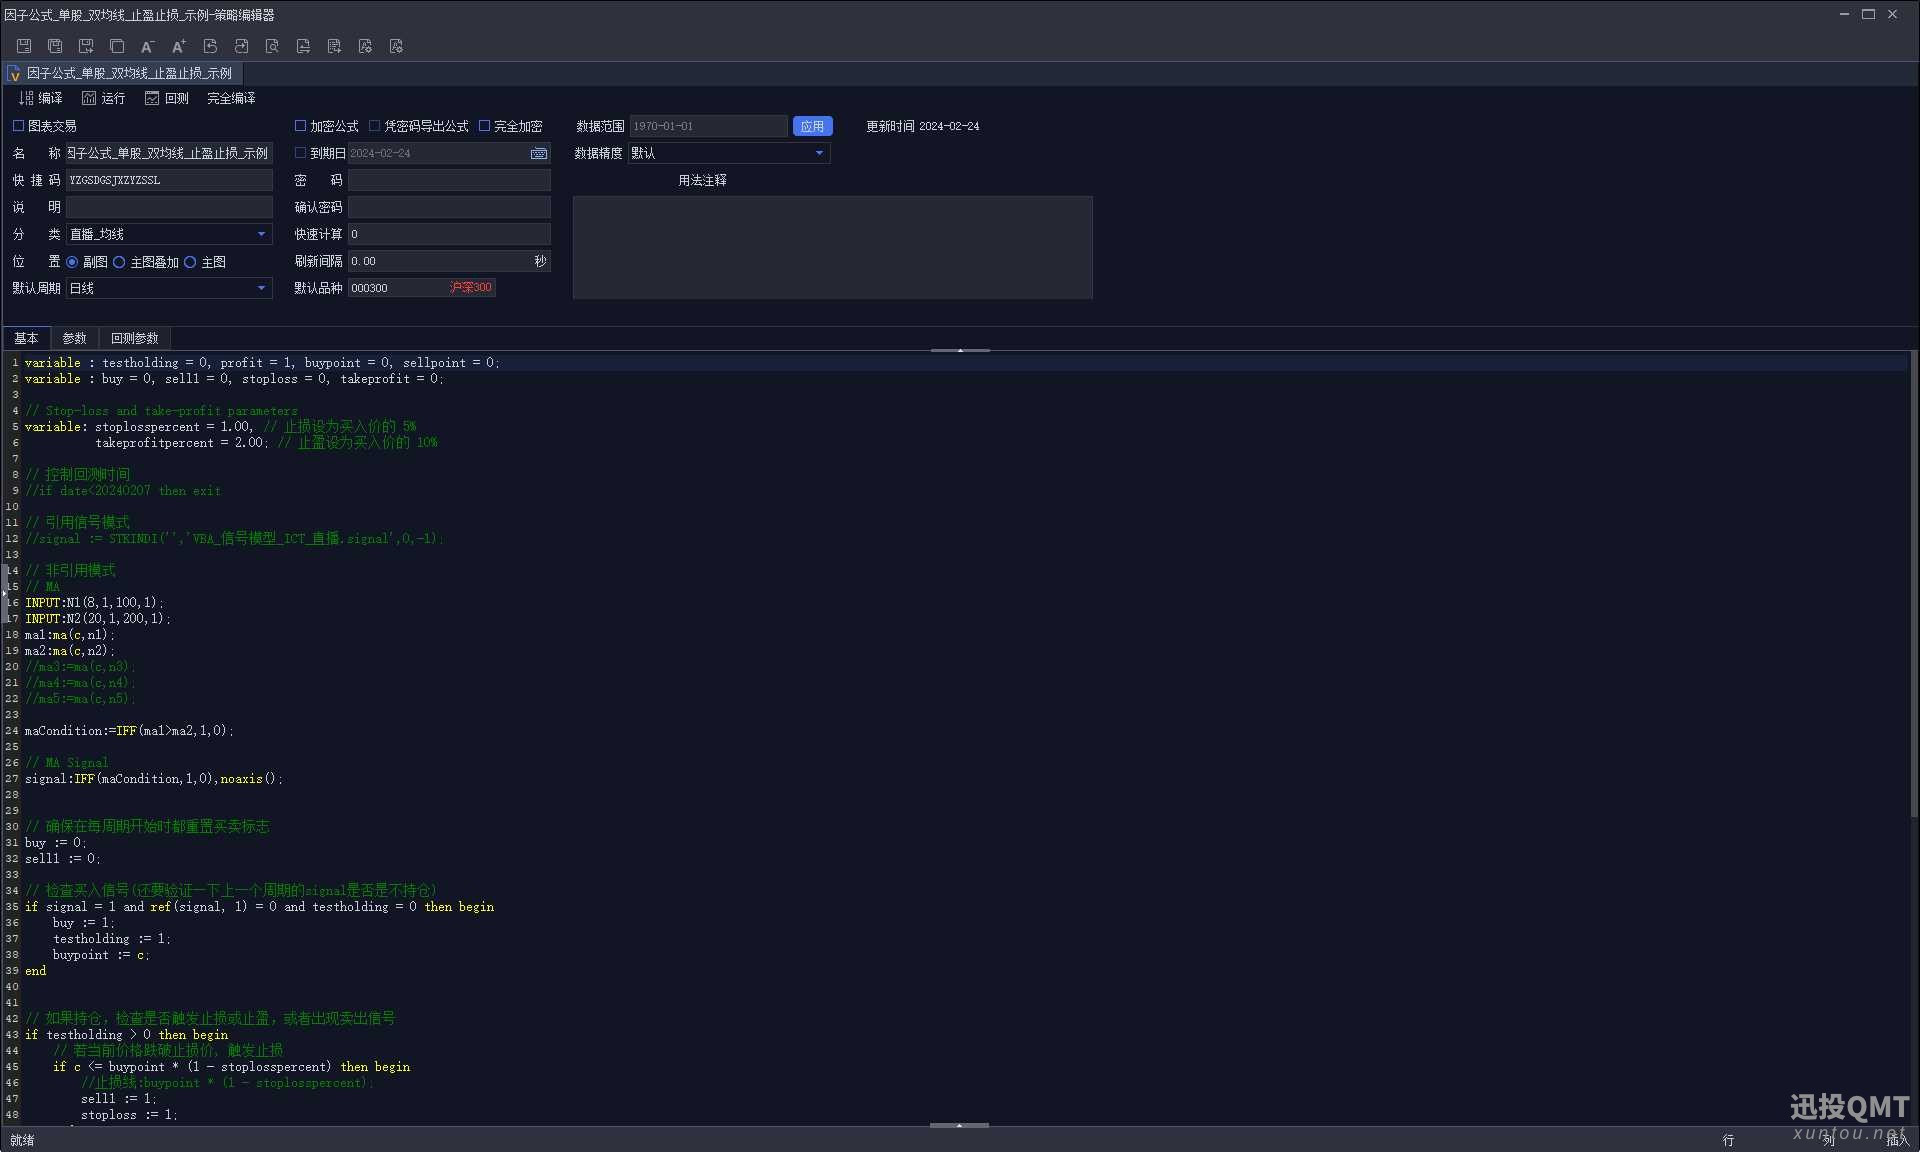
Task: Click the 回测 backtest button
Action: point(167,98)
